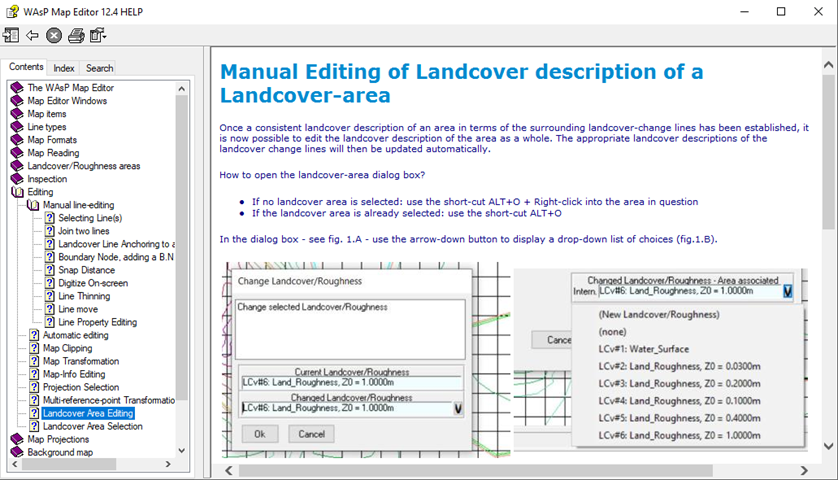This screenshot has height=480, width=838.
Task: Click the book icon next to Map Projections
Action: click(17, 439)
